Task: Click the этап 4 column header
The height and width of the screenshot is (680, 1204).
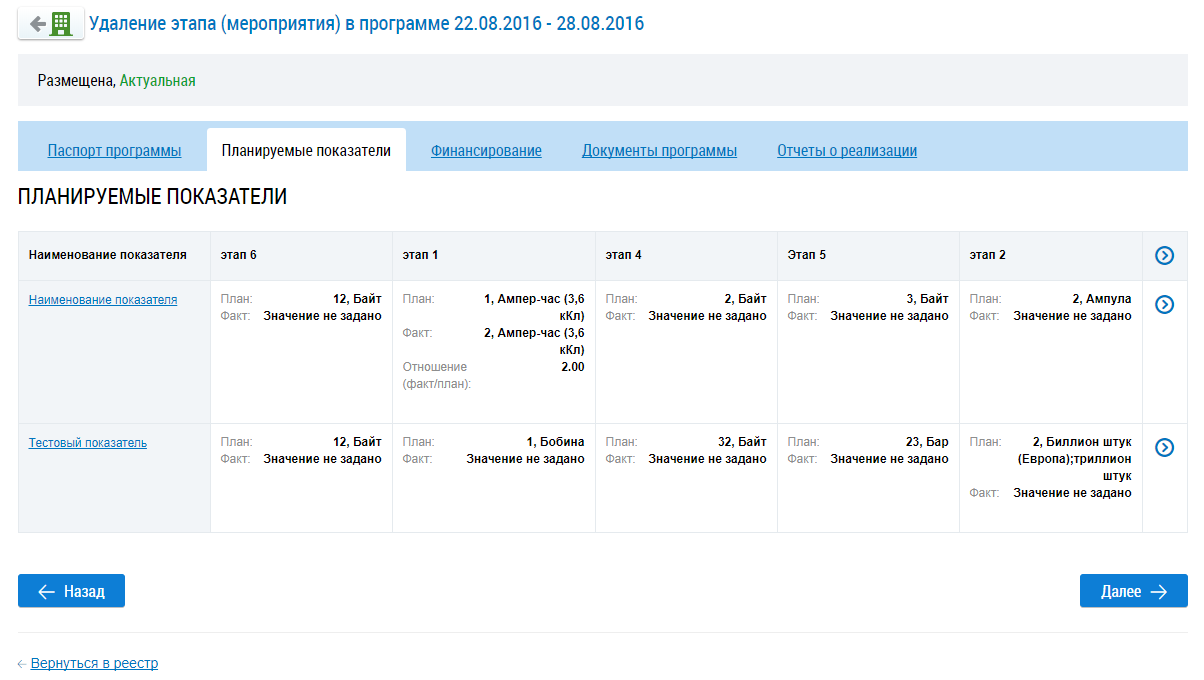Action: click(x=623, y=255)
